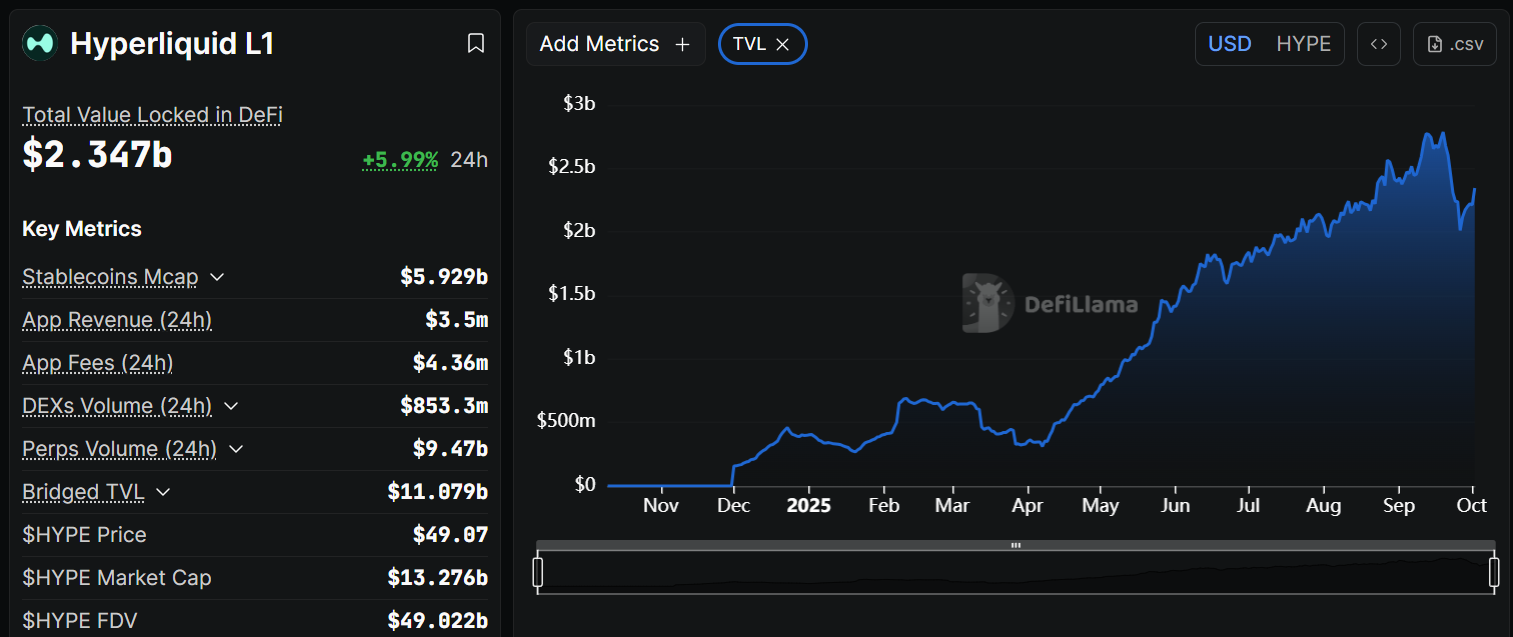Click plus icon in Add Metrics
The image size is (1513, 637).
point(683,44)
